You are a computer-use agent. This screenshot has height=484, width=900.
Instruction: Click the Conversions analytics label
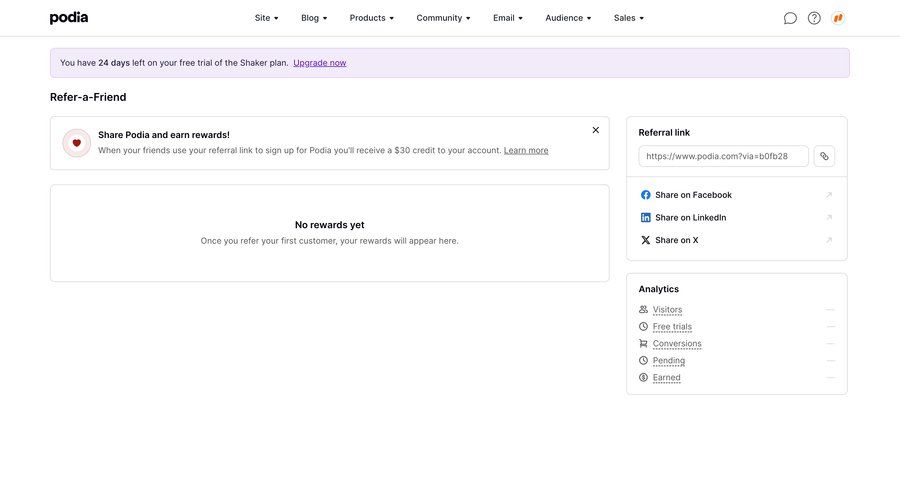click(x=677, y=343)
